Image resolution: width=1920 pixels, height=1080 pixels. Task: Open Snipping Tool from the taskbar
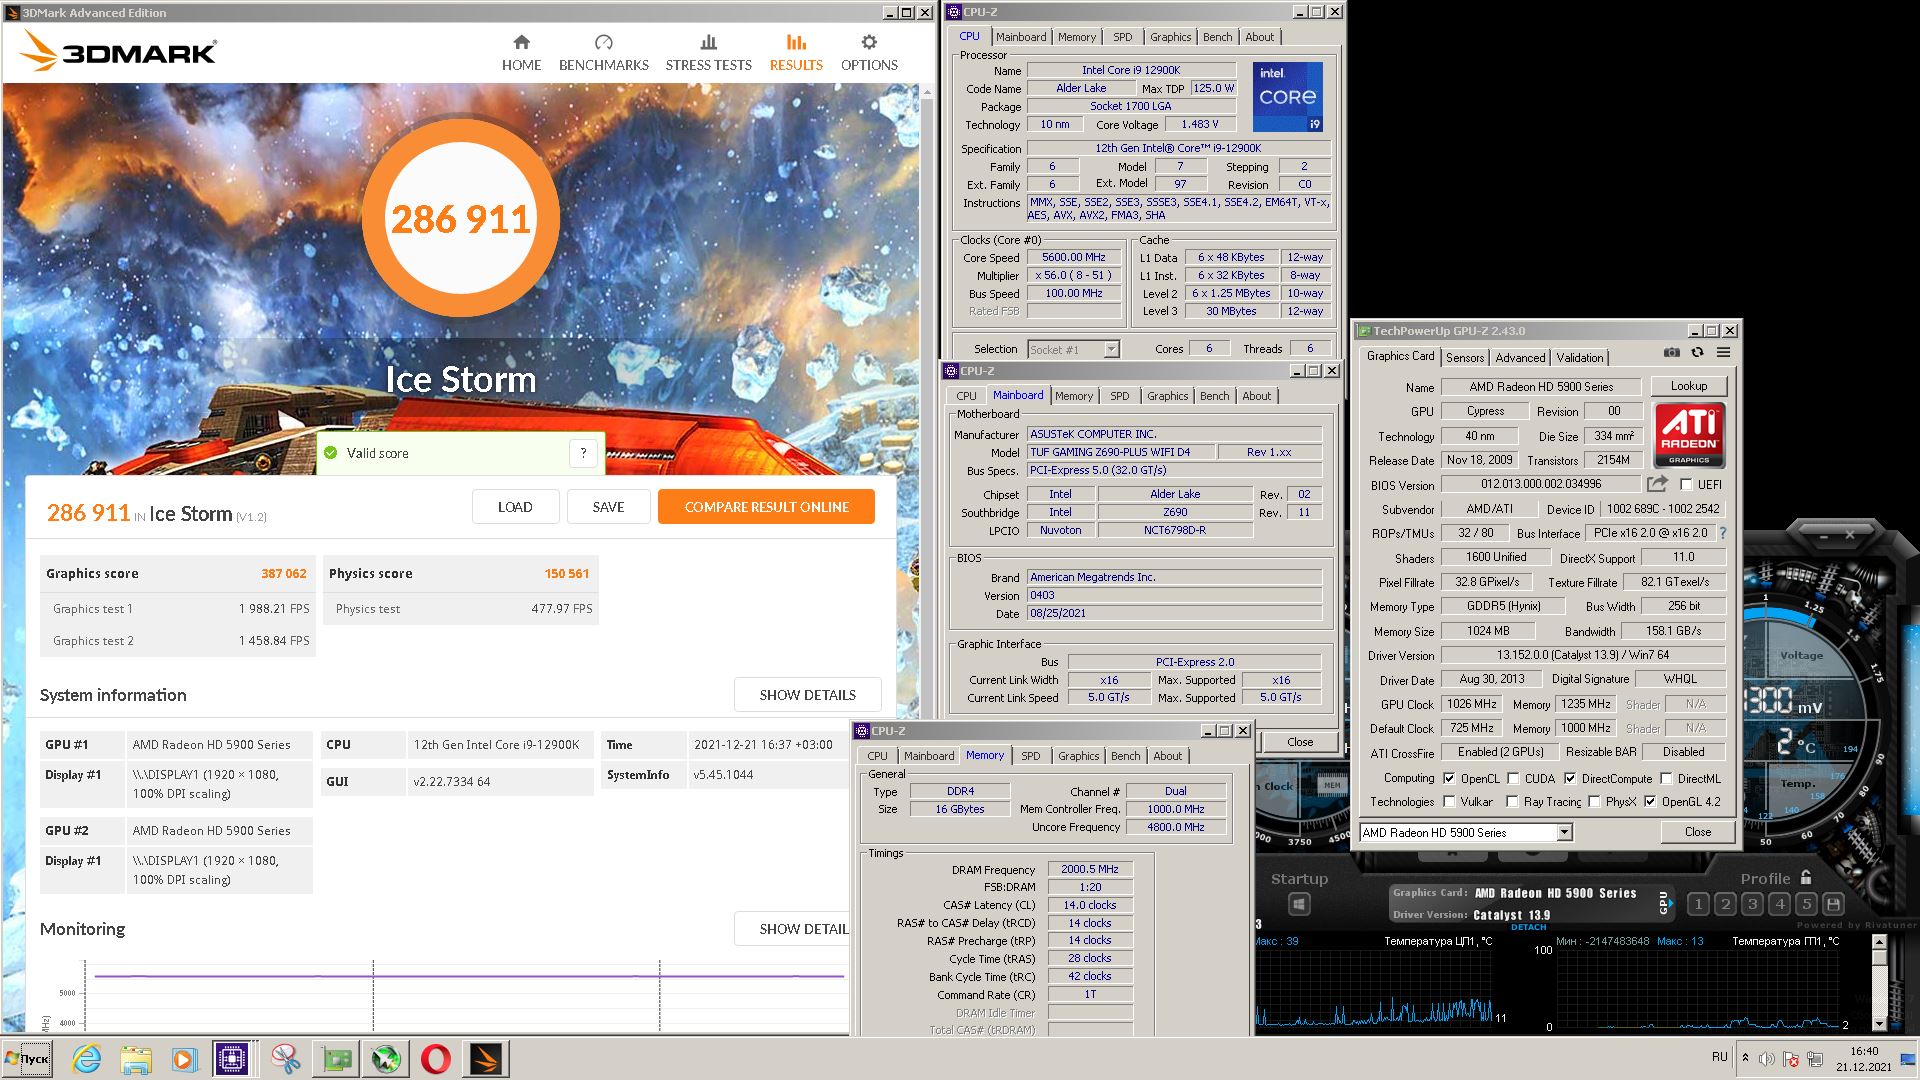286,1059
